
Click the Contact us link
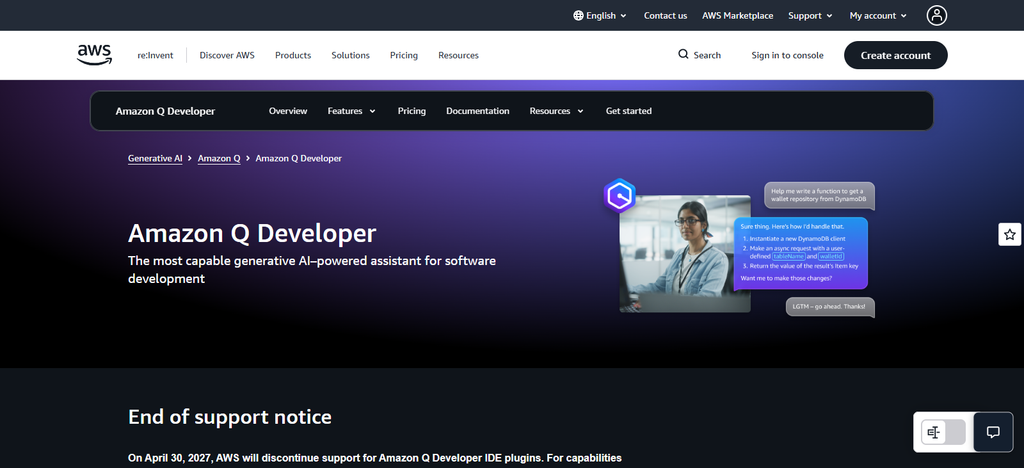[x=665, y=16]
